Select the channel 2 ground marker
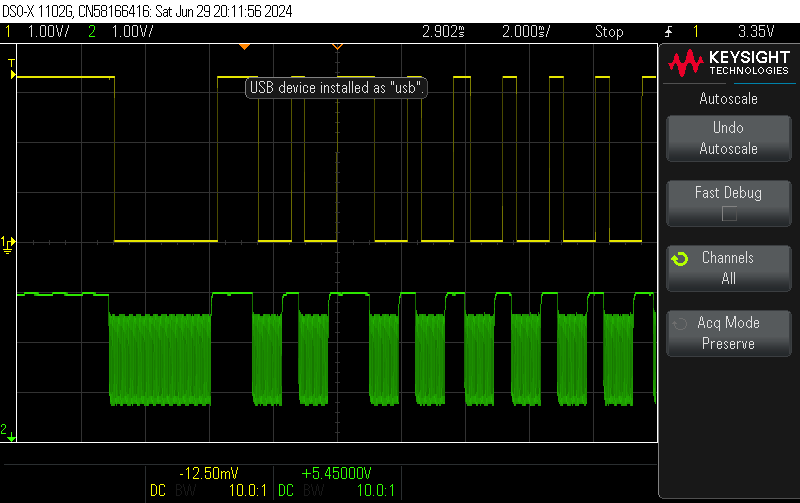The image size is (800, 503). [x=8, y=432]
